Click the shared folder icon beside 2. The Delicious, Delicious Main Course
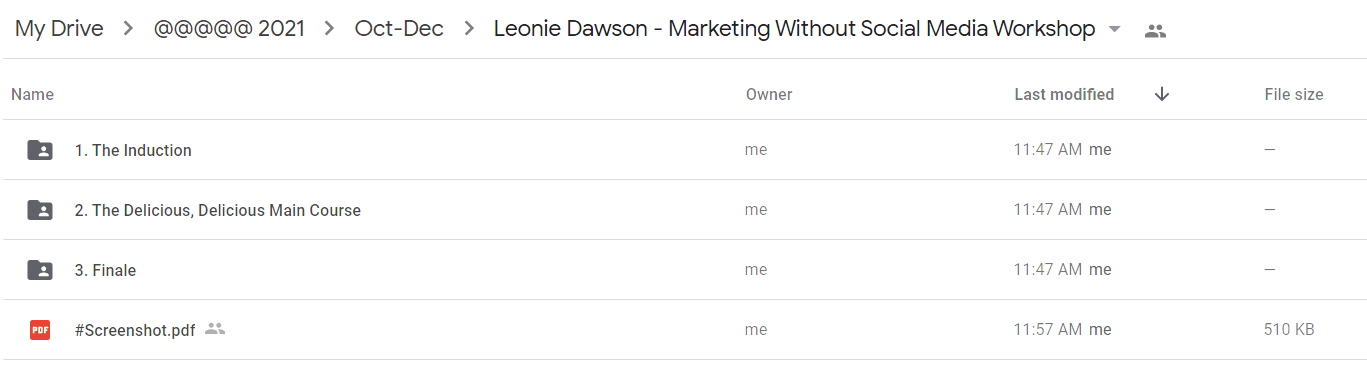This screenshot has height=378, width=1367. 40,210
